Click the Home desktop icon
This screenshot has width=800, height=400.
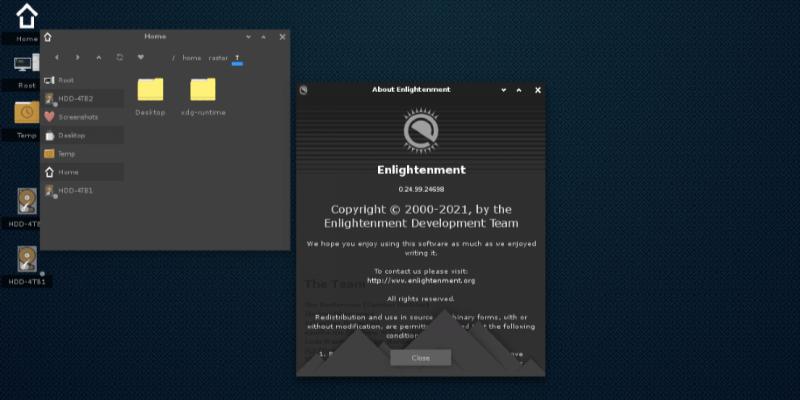click(27, 17)
